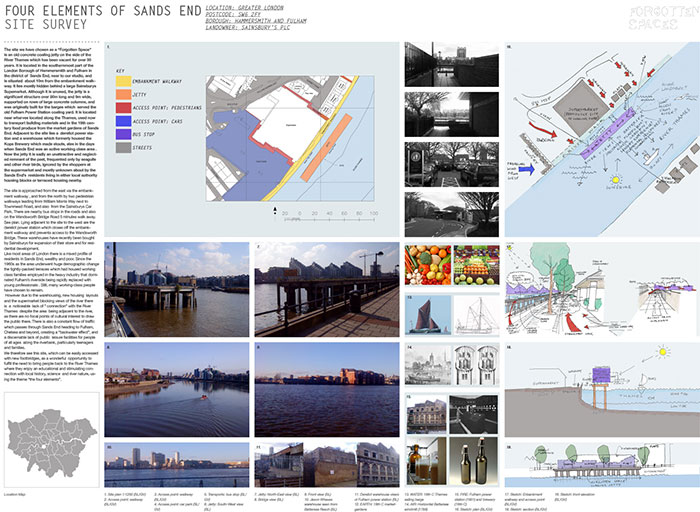Click the yellow sun in the section sketch

click(663, 352)
